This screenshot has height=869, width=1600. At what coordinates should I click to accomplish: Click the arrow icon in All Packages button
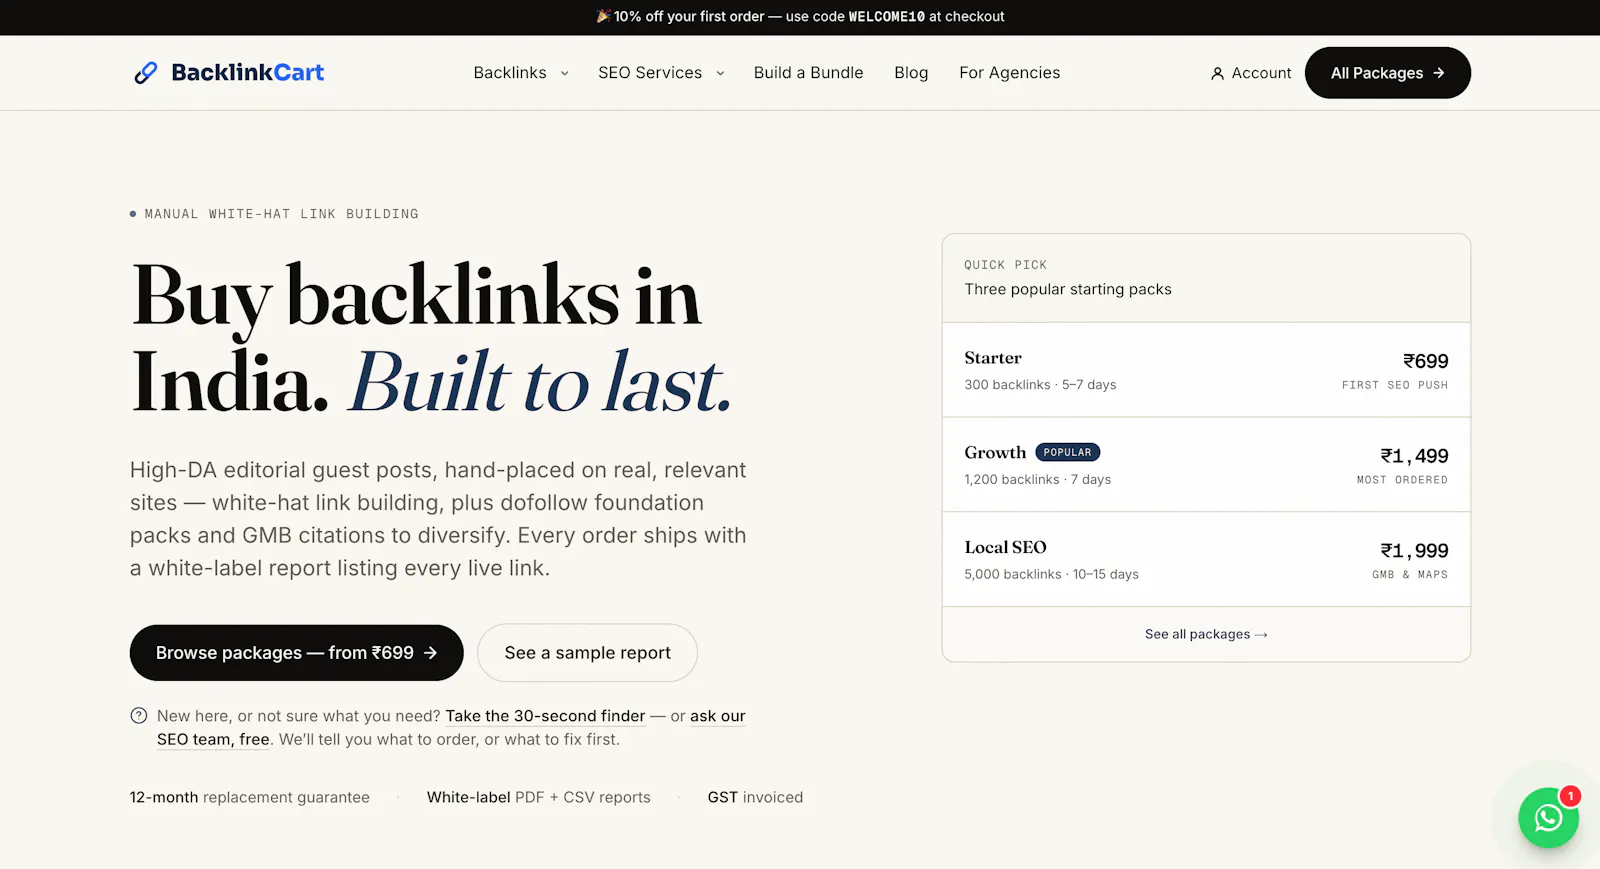click(x=1439, y=73)
